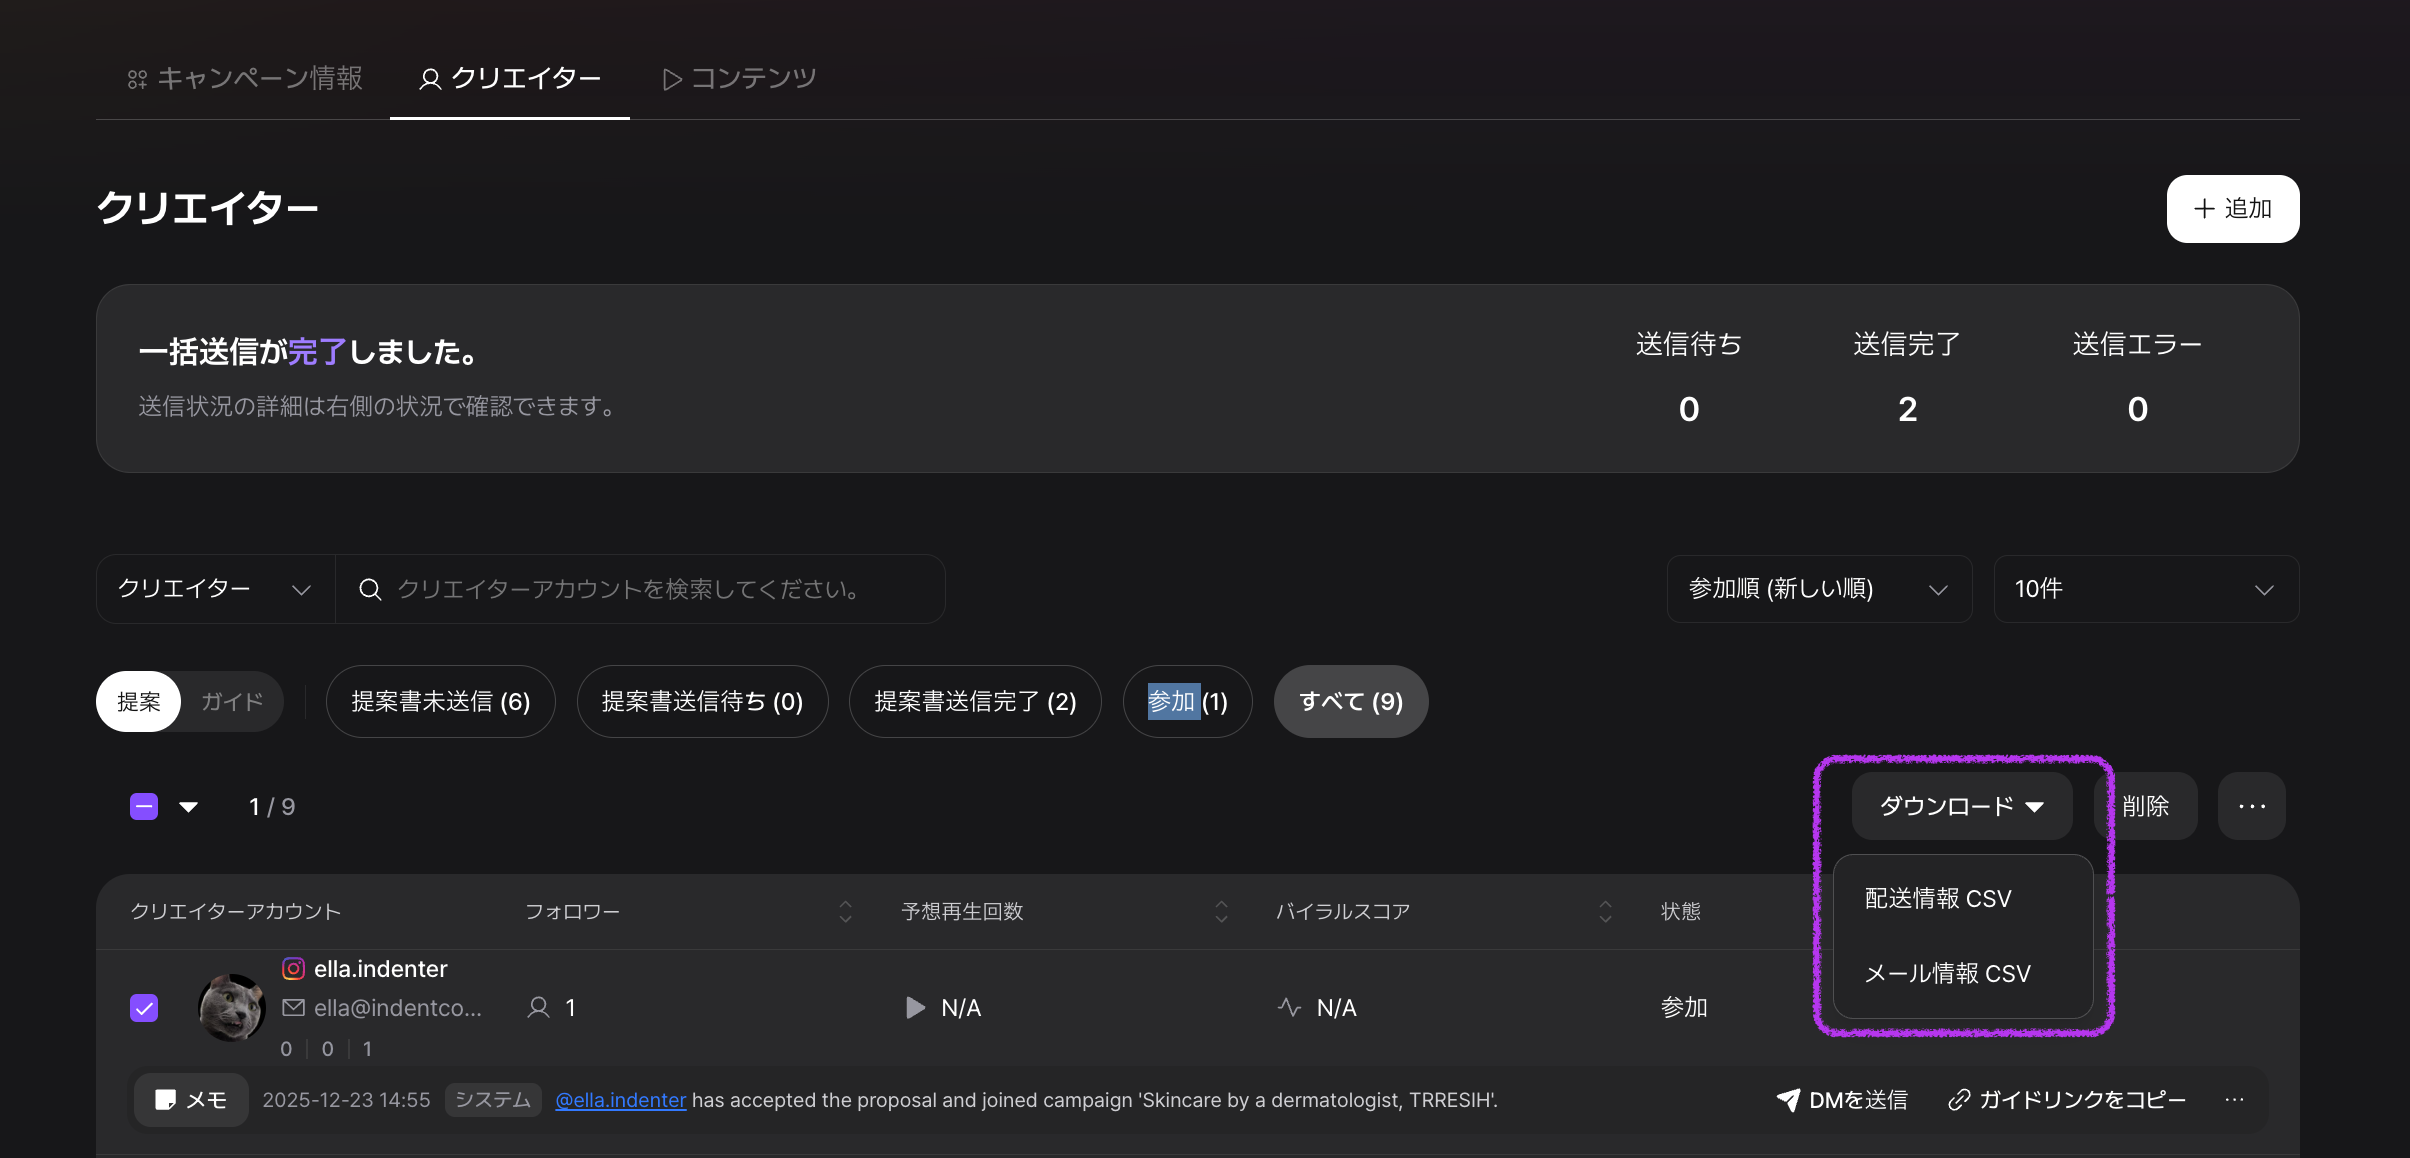Switch to the キャンペーン情報 tab
The width and height of the screenshot is (2410, 1158).
[x=245, y=78]
